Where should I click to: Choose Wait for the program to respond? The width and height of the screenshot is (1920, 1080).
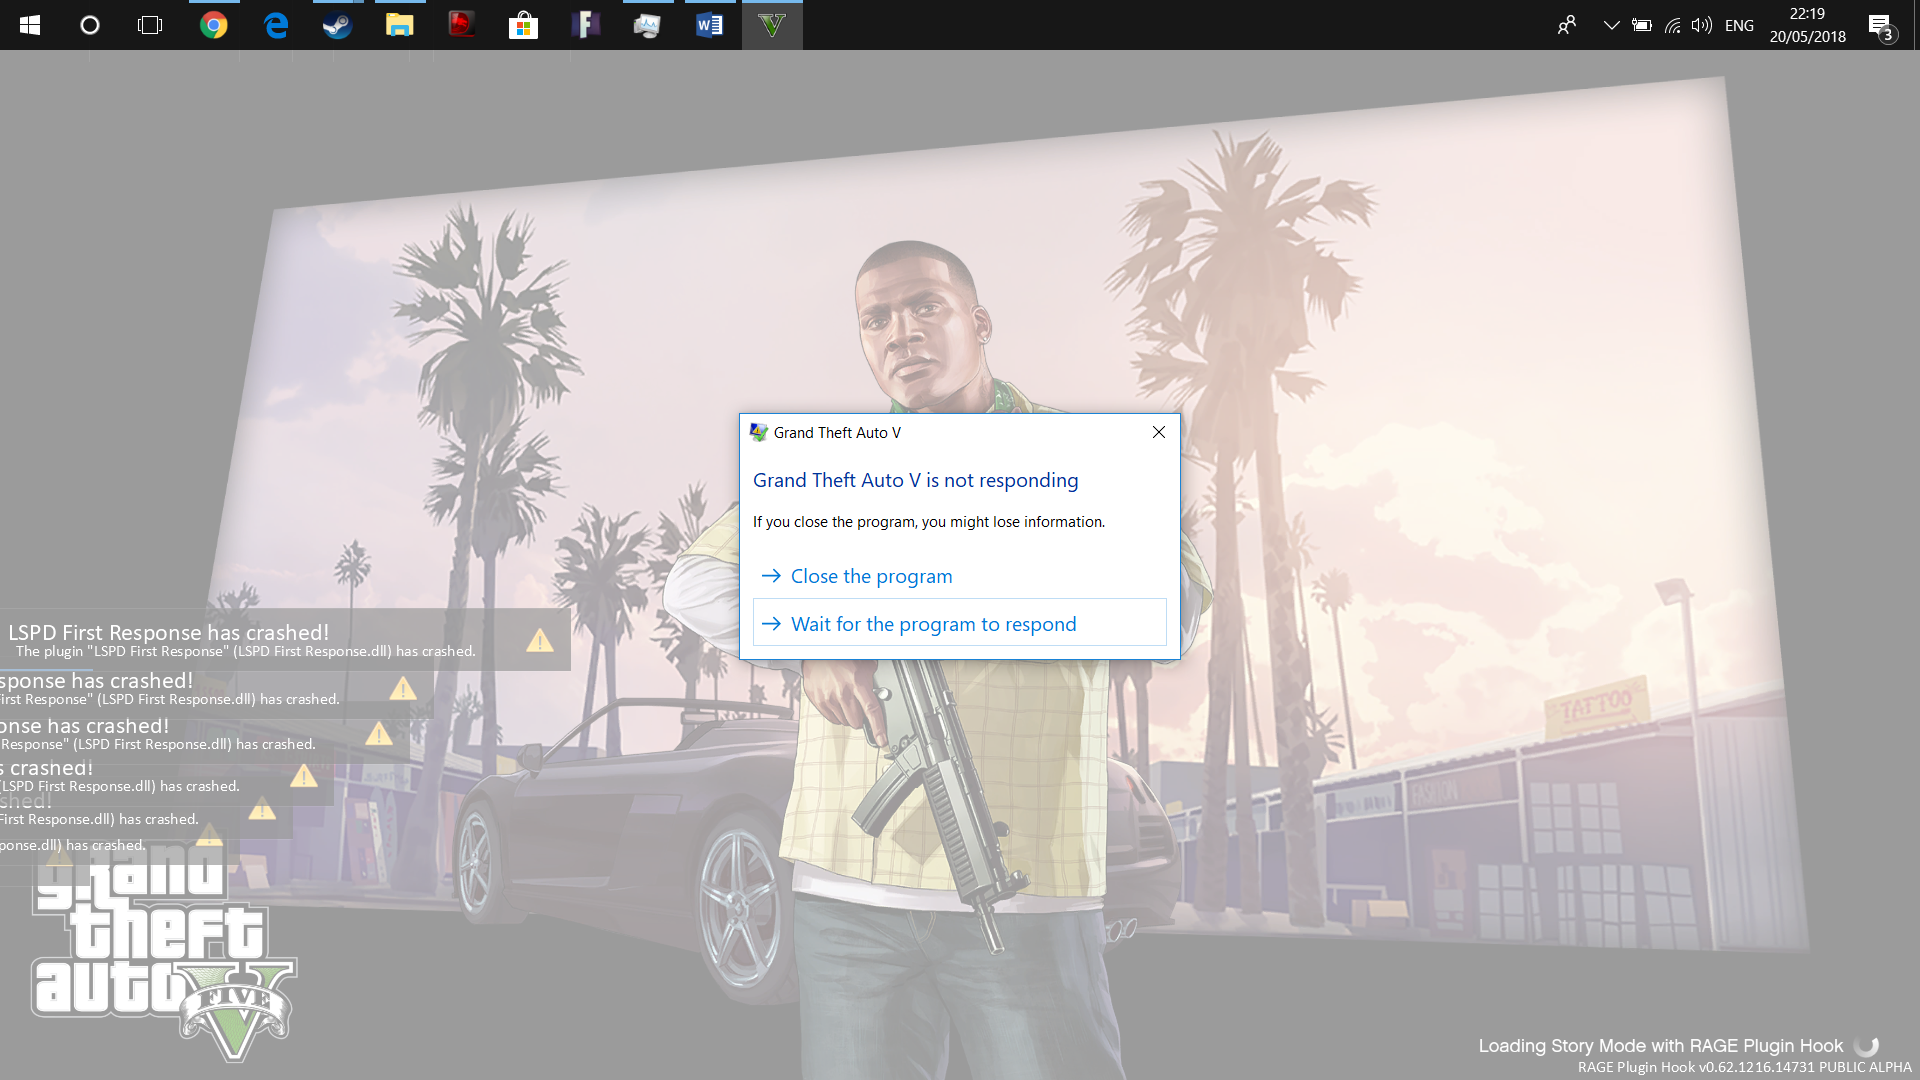933,624
